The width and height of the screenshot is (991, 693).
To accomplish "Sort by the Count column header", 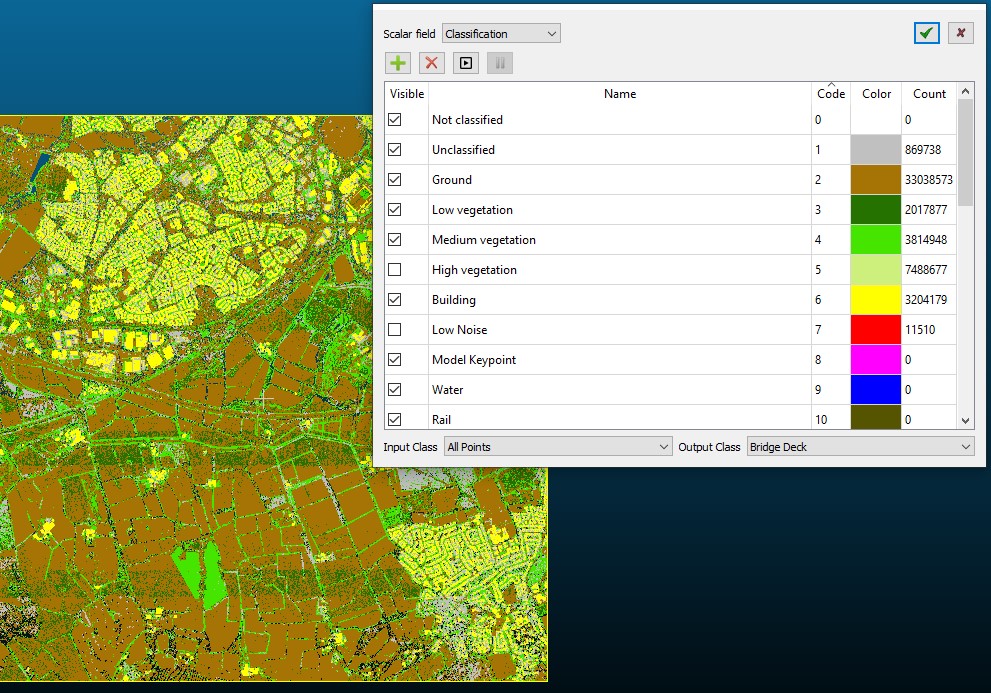I will (929, 94).
